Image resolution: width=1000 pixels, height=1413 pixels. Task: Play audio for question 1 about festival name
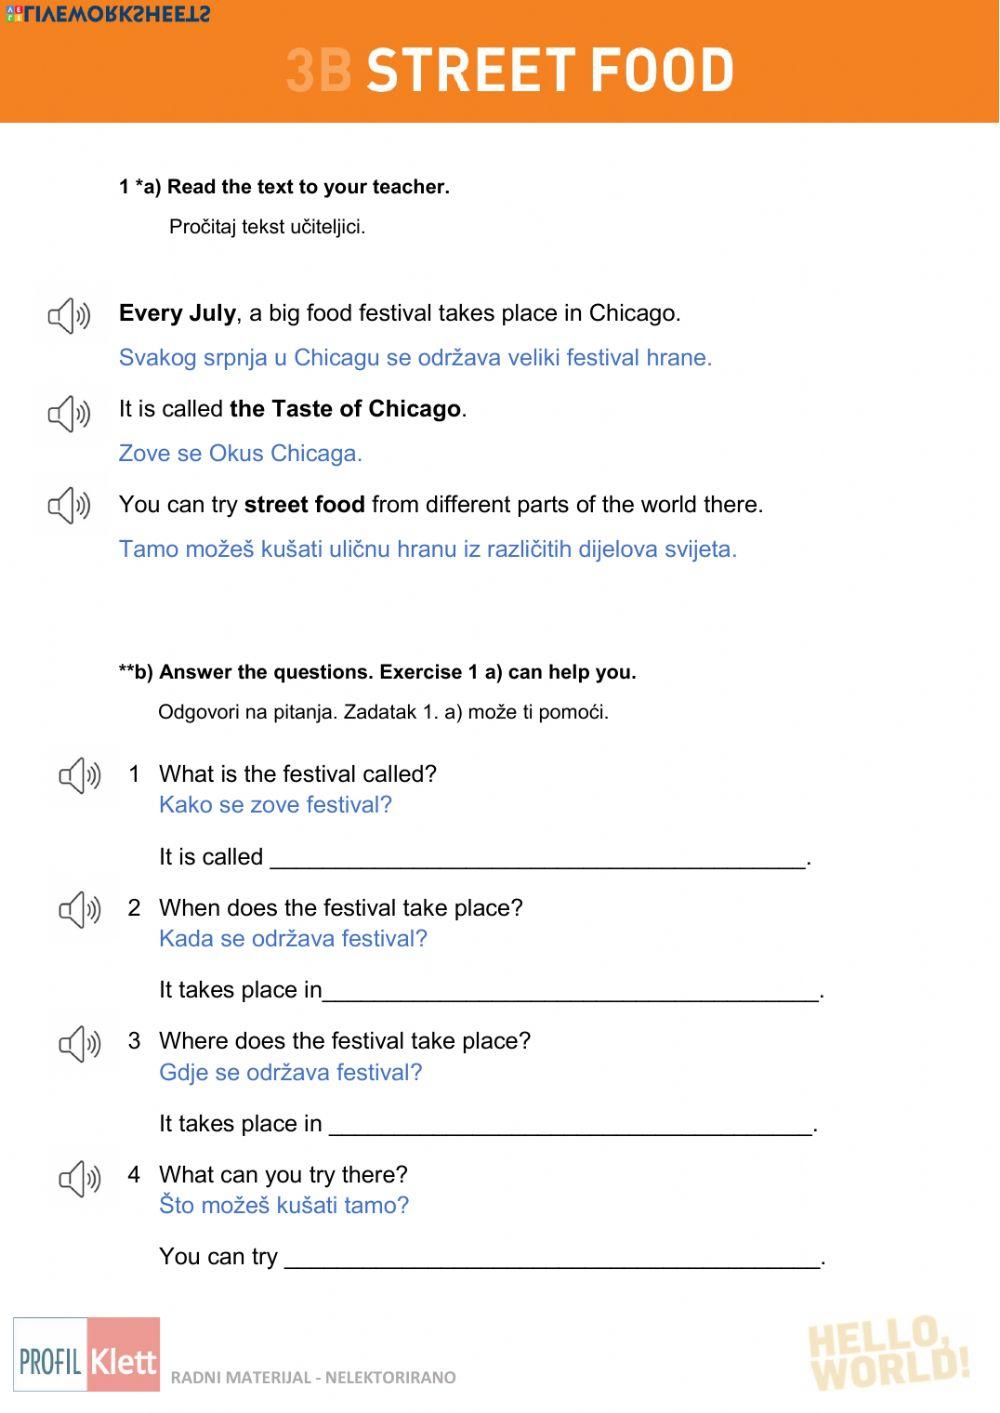[80, 775]
